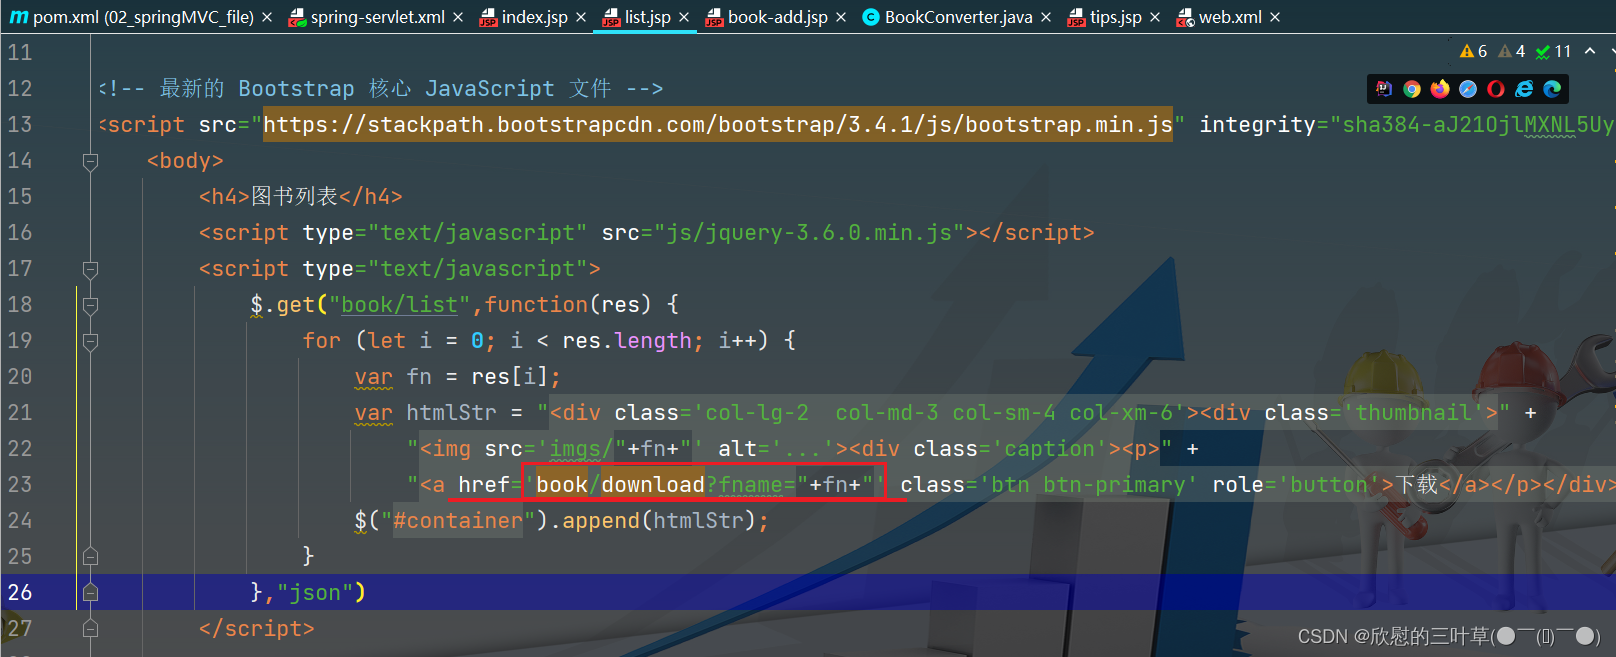This screenshot has height=657, width=1616.
Task: Collapse the for loop fold on line 19
Action: (x=90, y=341)
